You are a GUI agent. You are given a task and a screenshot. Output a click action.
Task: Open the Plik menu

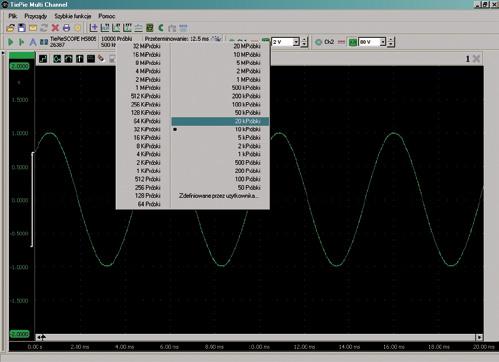click(13, 16)
